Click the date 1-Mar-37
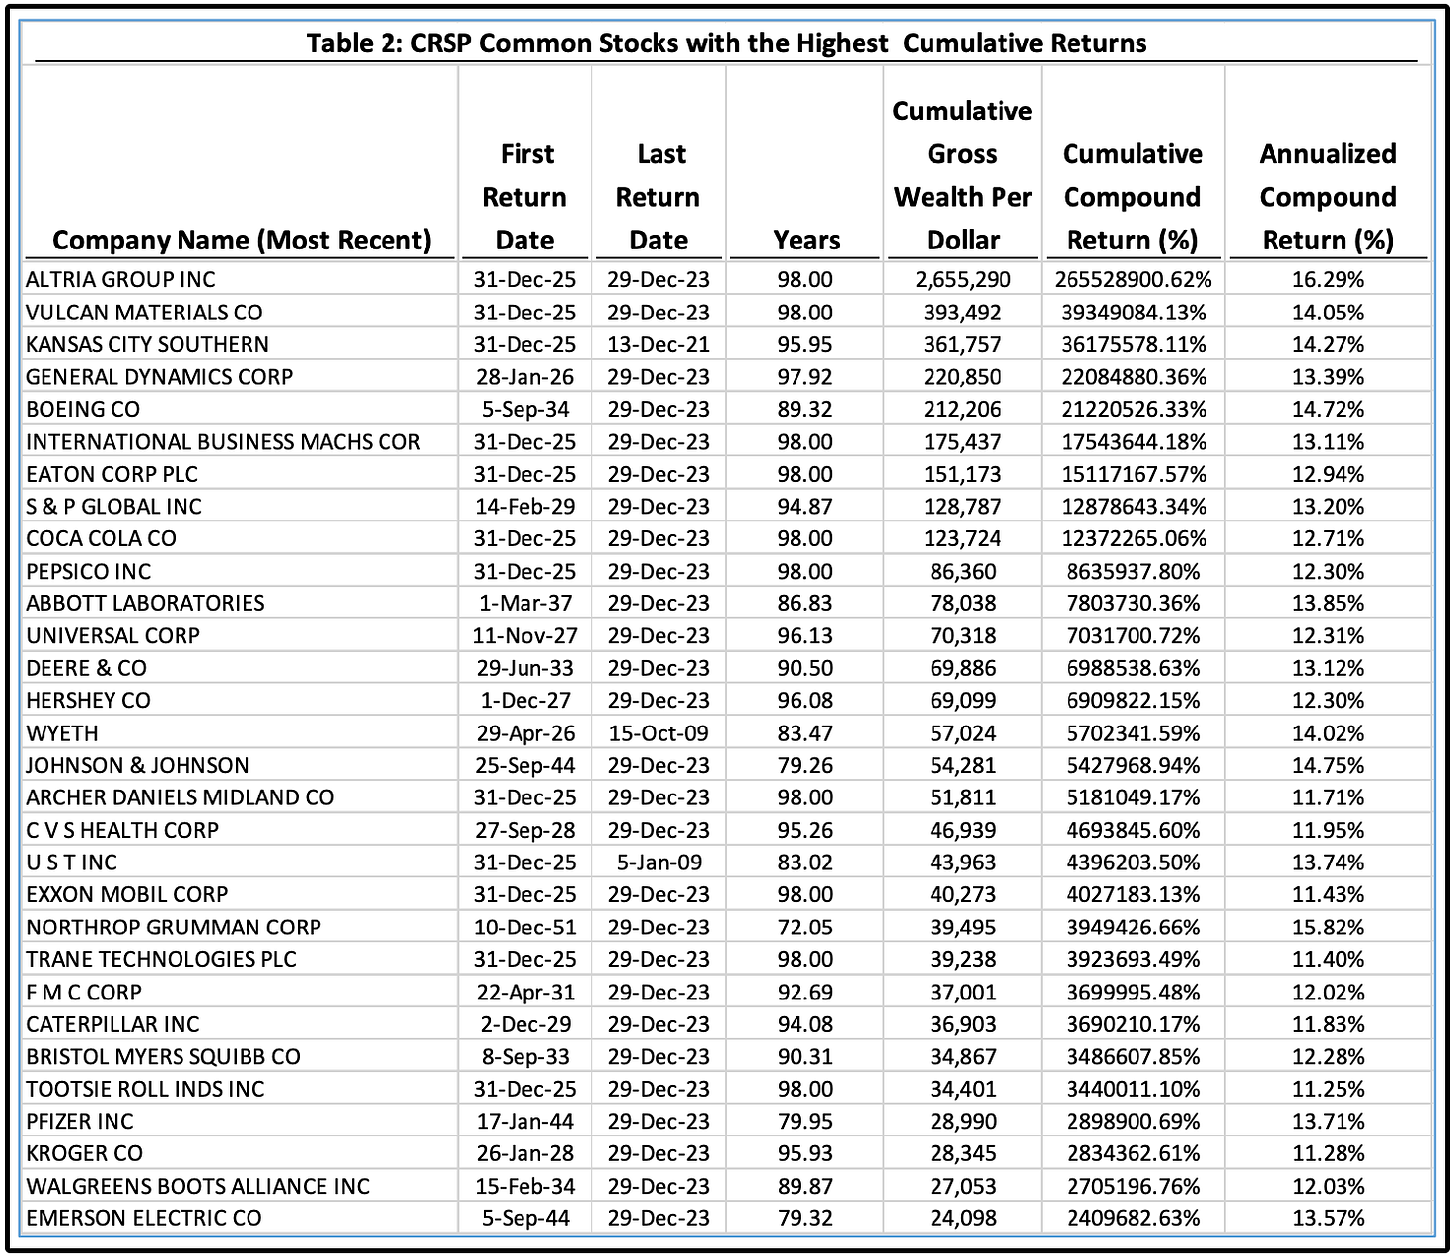Viewport: 1456px width, 1257px height. click(525, 603)
